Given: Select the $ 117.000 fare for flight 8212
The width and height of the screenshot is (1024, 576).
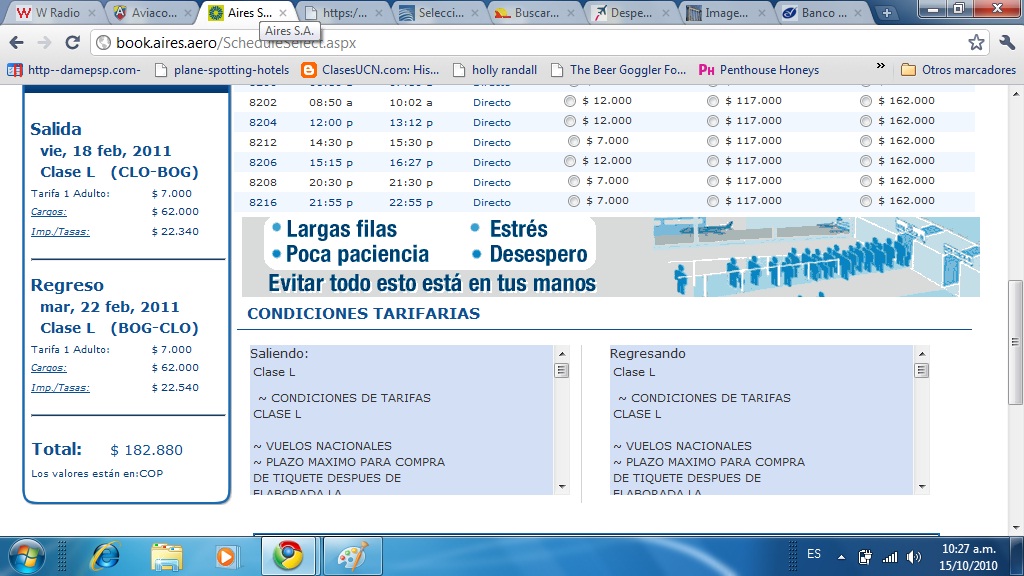Looking at the screenshot, I should [x=713, y=141].
